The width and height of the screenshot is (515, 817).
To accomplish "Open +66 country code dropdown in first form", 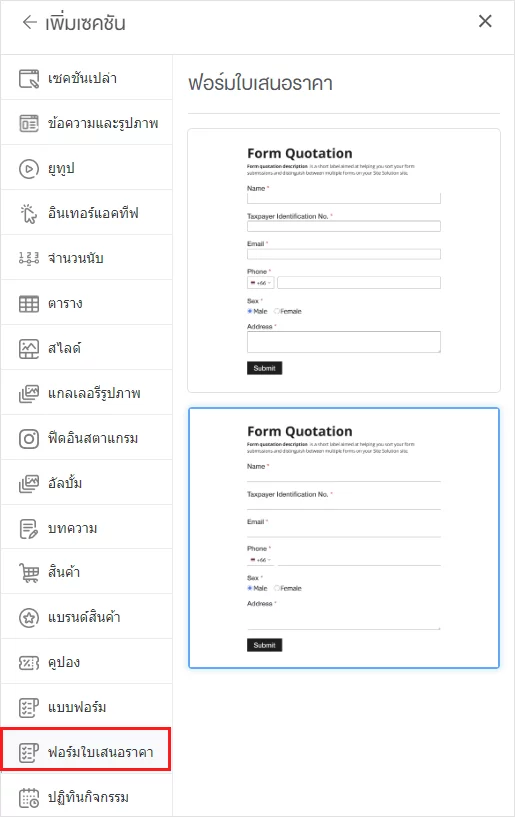I will tap(261, 283).
